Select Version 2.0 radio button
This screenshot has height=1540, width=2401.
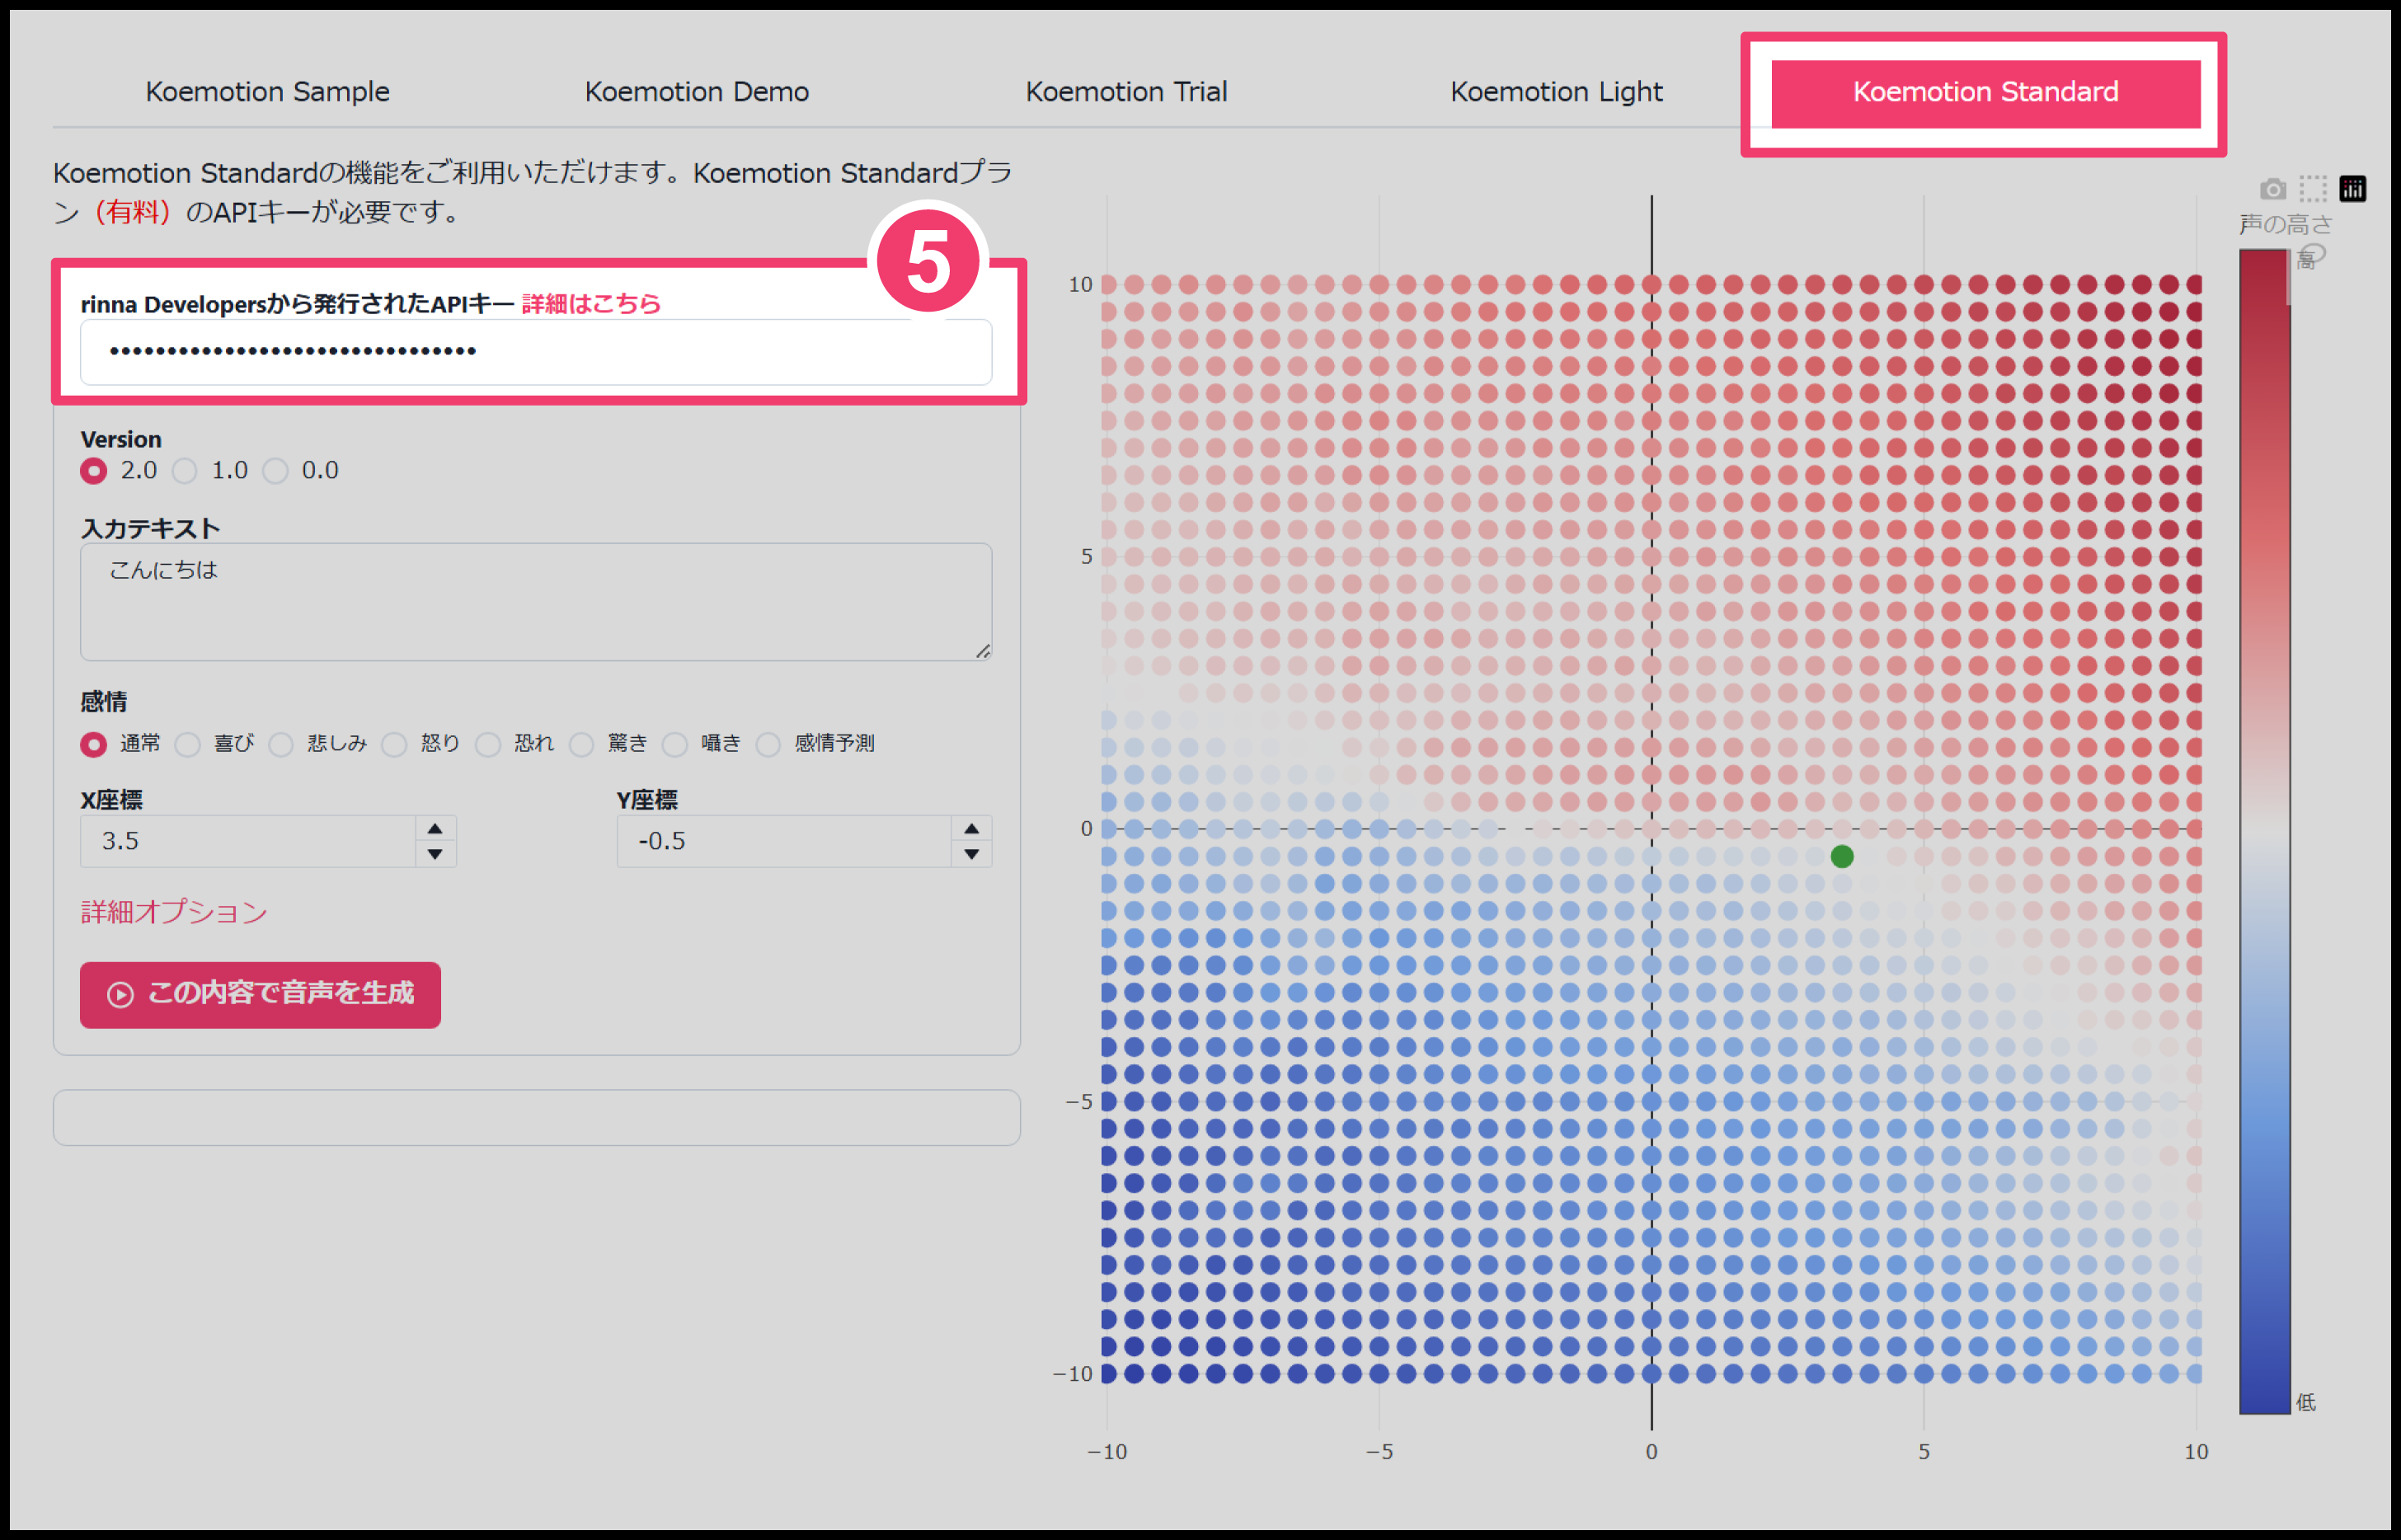(94, 471)
